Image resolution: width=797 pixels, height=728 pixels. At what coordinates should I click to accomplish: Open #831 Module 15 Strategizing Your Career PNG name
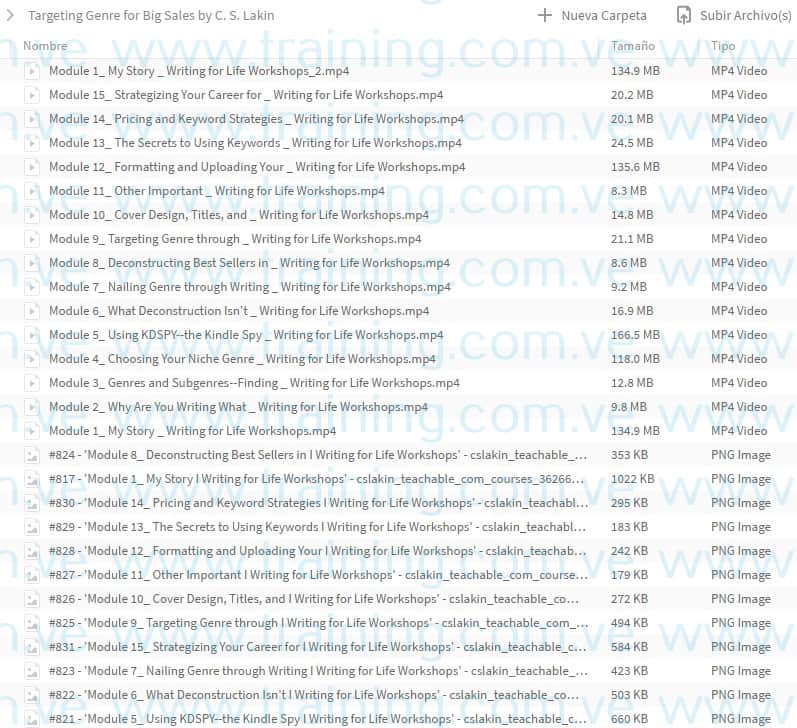(318, 647)
